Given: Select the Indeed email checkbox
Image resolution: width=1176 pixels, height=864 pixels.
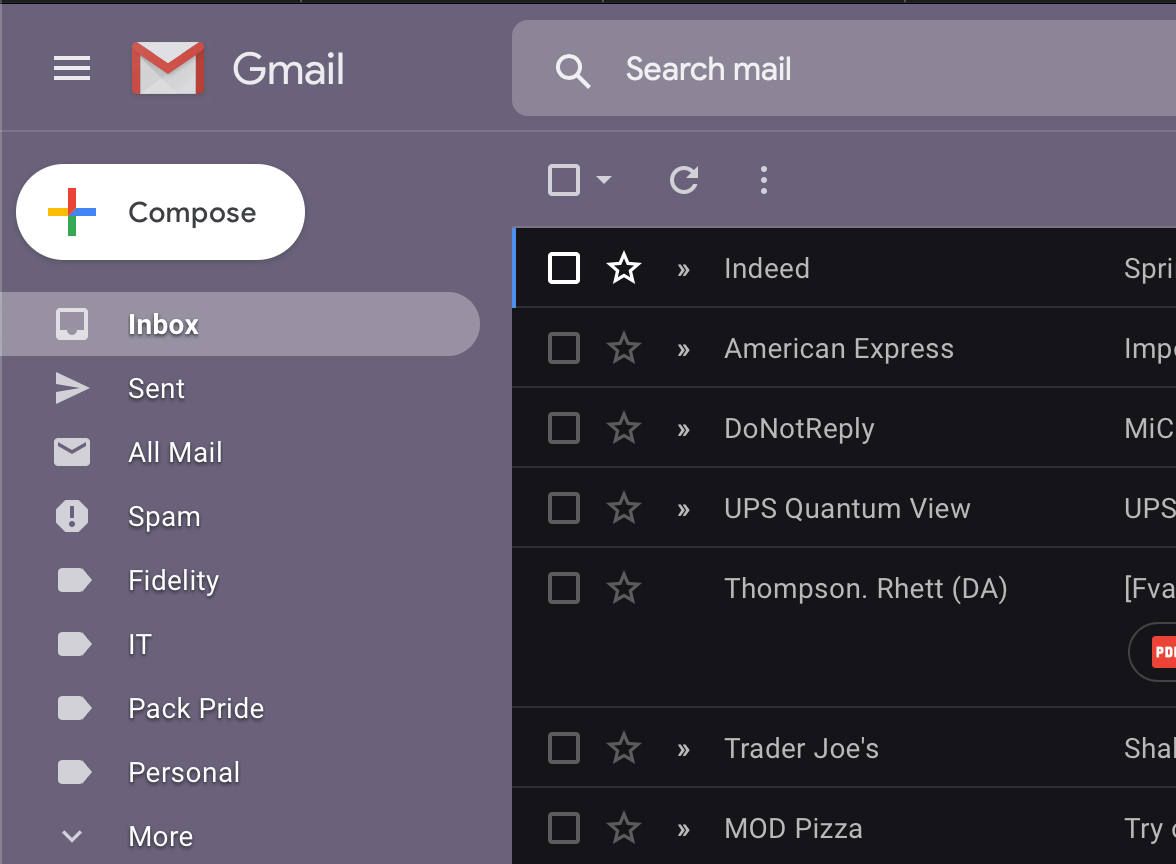Looking at the screenshot, I should click(x=564, y=268).
